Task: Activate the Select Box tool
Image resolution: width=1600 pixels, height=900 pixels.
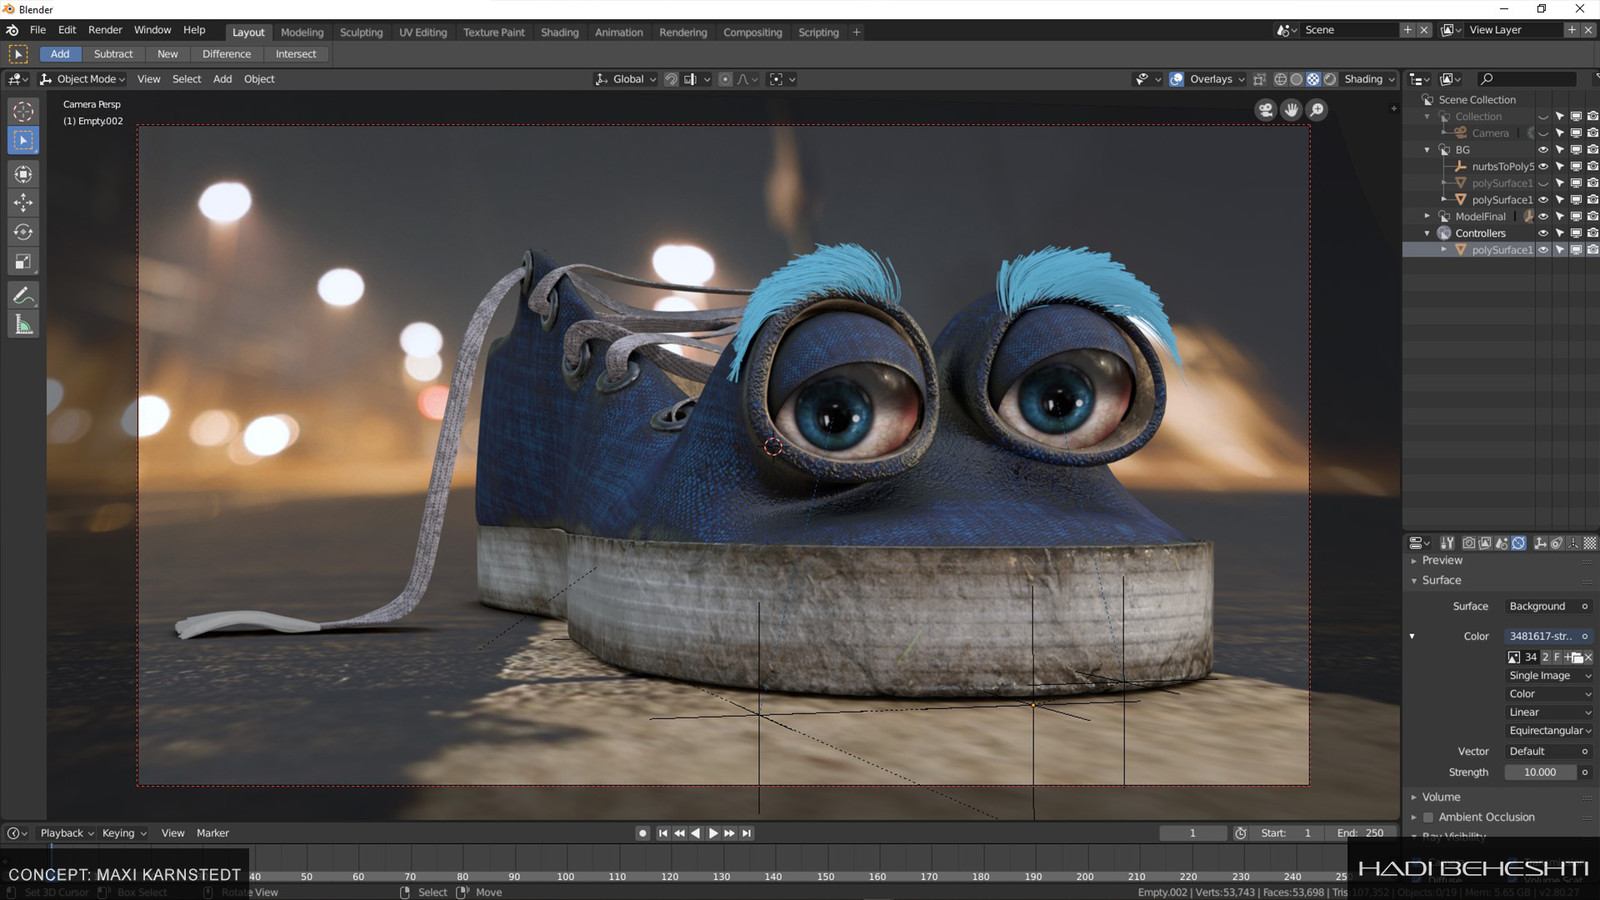Action: click(x=24, y=141)
